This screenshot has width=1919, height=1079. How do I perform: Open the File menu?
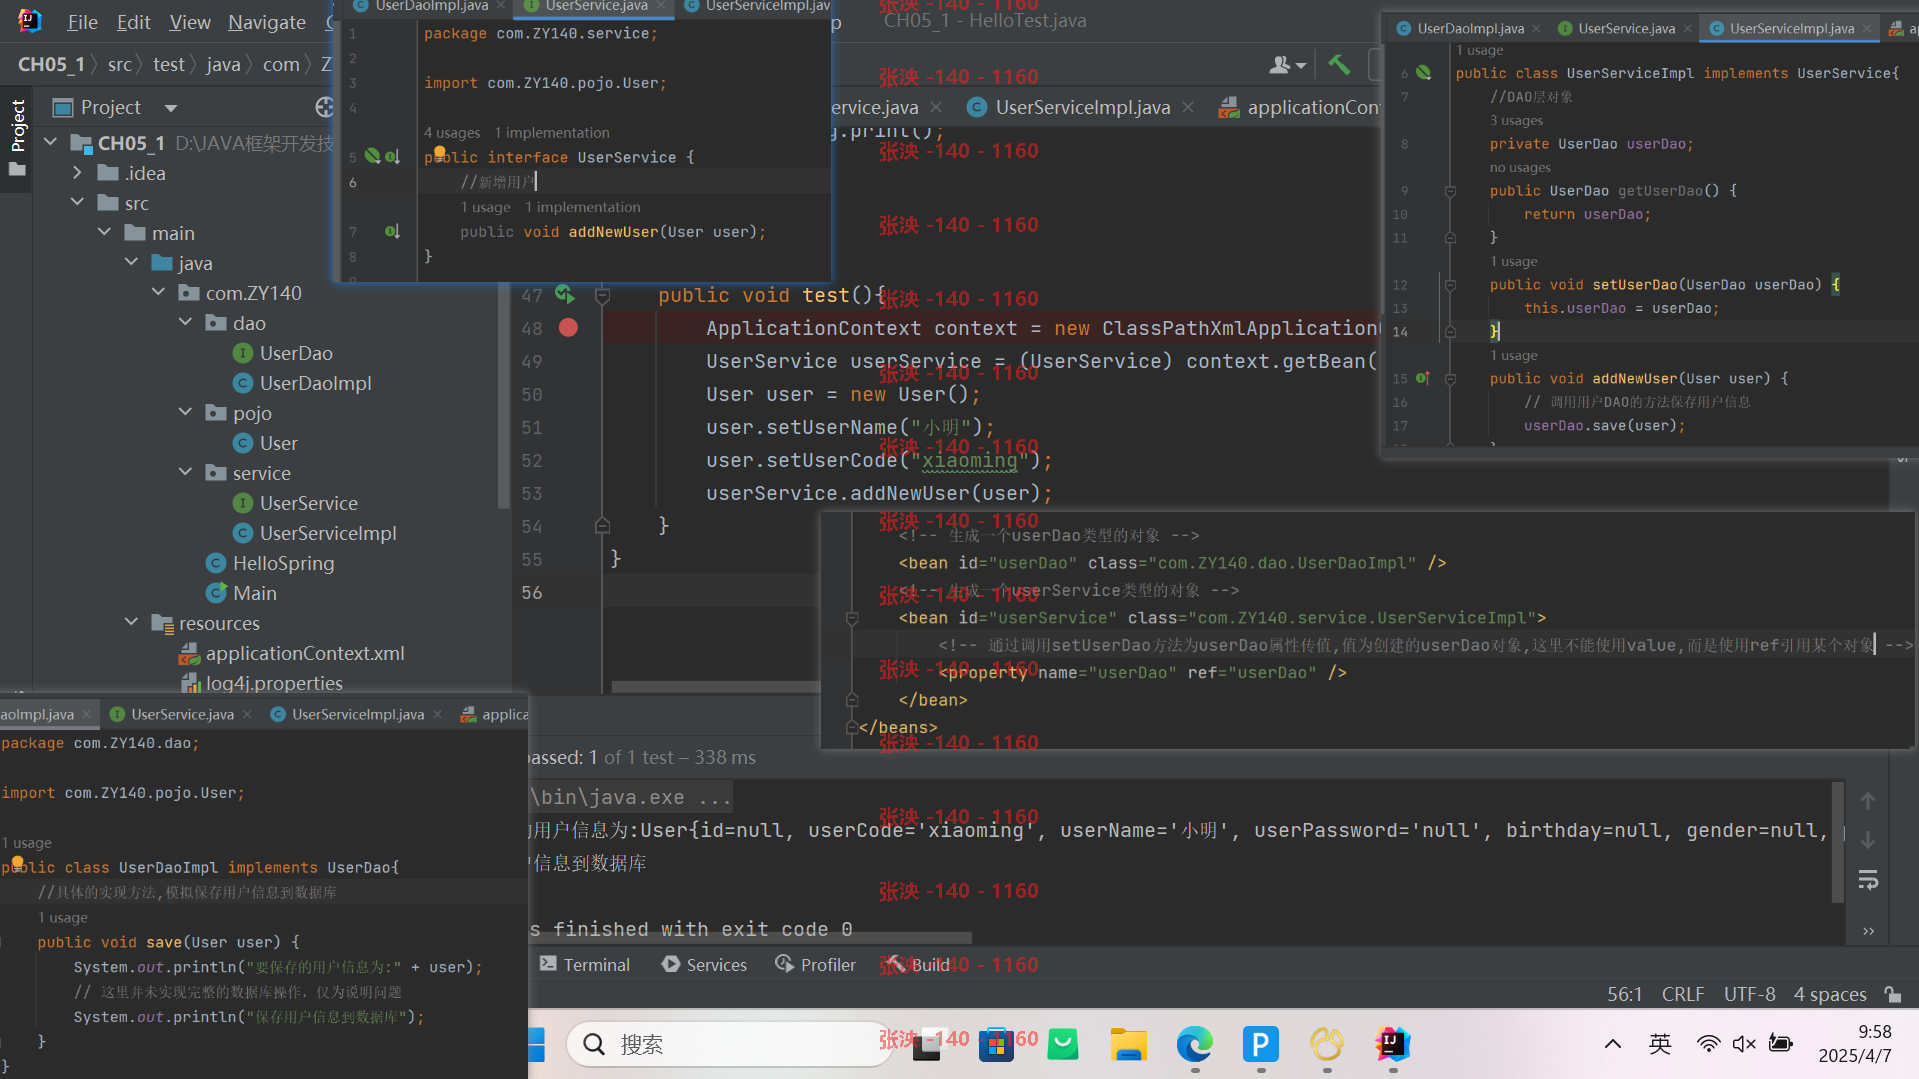[x=82, y=22]
